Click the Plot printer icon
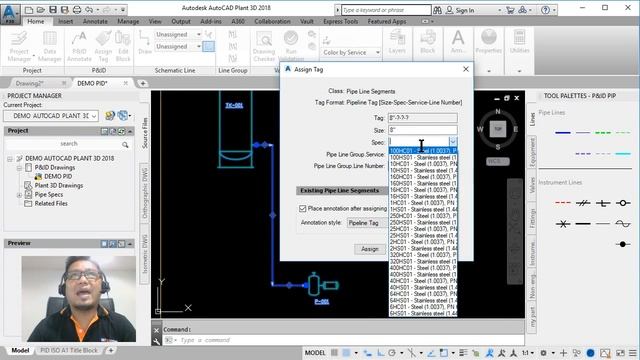Viewport: 640px width, 360px height. click(x=77, y=9)
